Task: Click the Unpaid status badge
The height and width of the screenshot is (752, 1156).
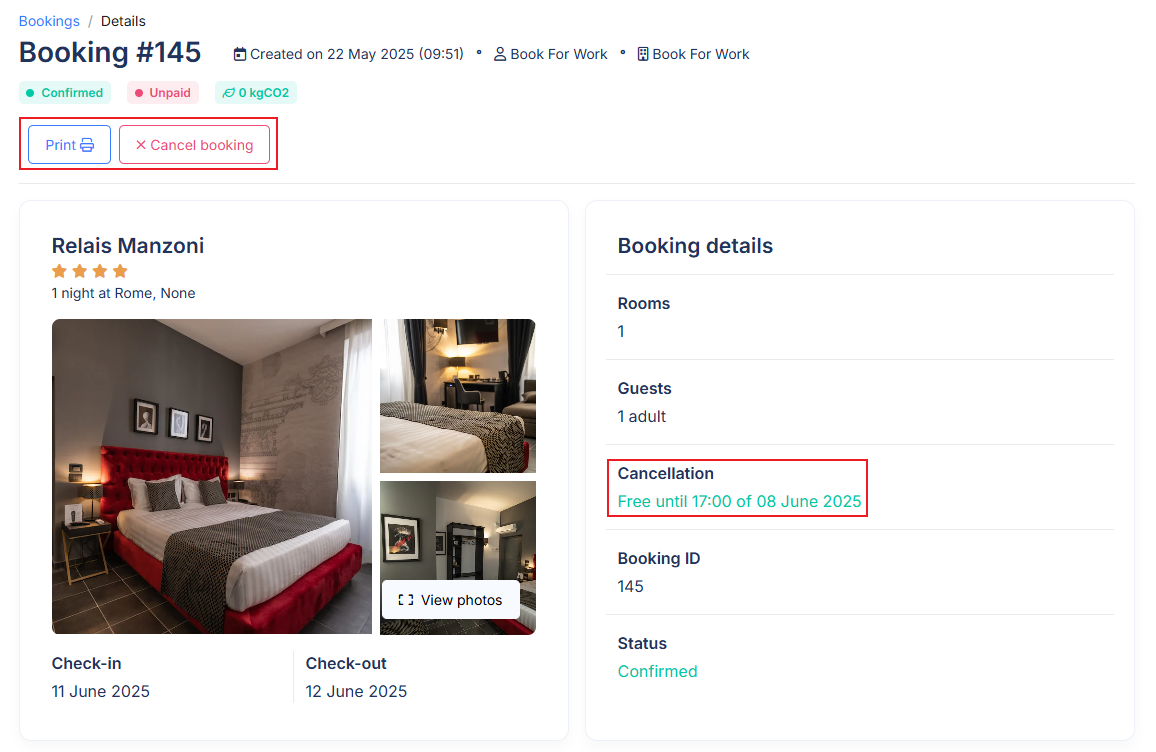Action: click(163, 93)
